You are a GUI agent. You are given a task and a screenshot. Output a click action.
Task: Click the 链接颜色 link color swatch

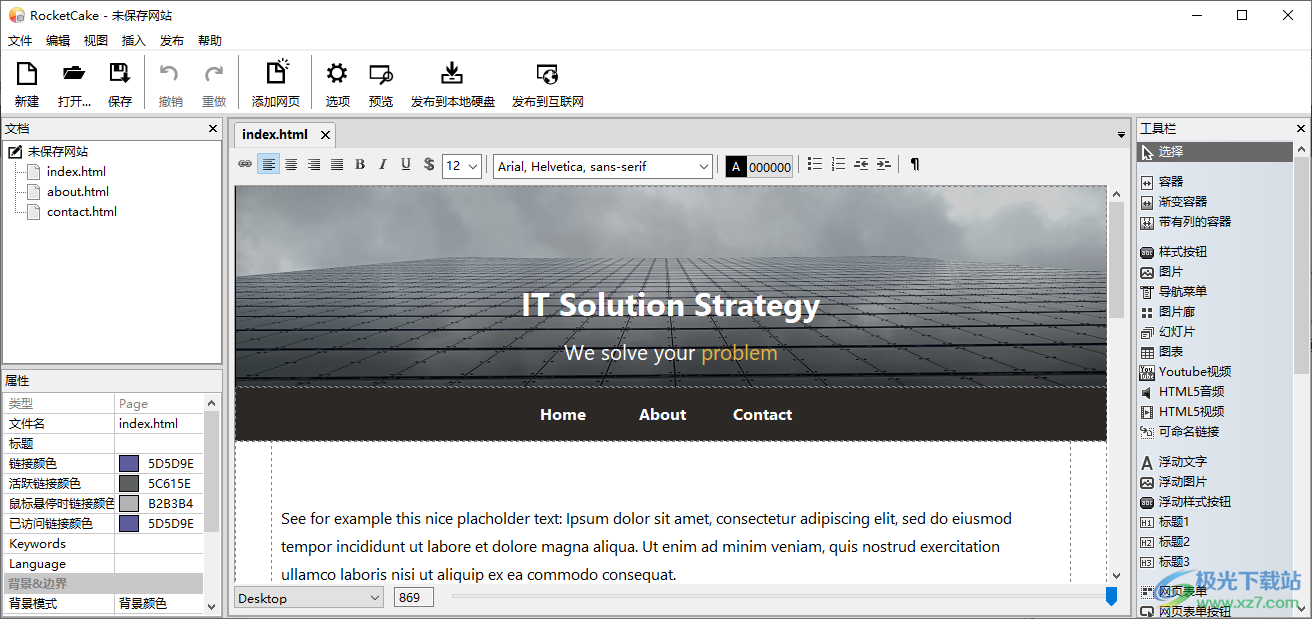coord(129,464)
